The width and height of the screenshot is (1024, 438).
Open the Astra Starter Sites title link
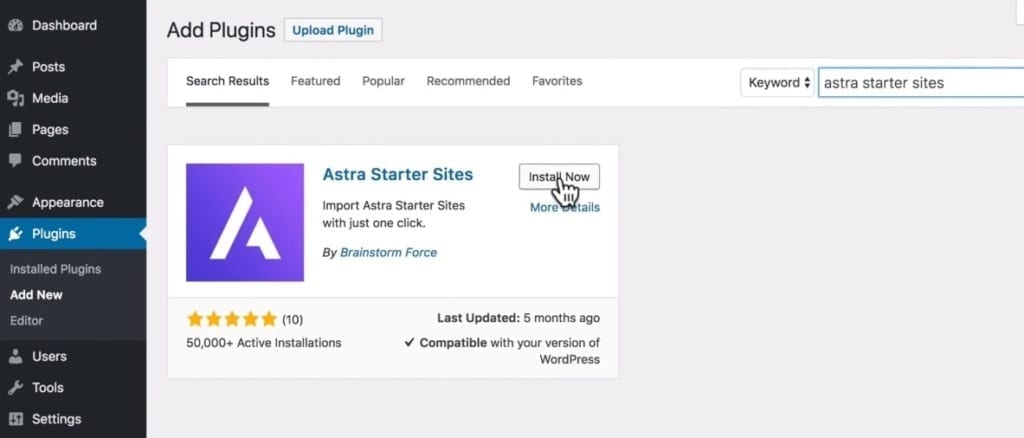(x=398, y=175)
